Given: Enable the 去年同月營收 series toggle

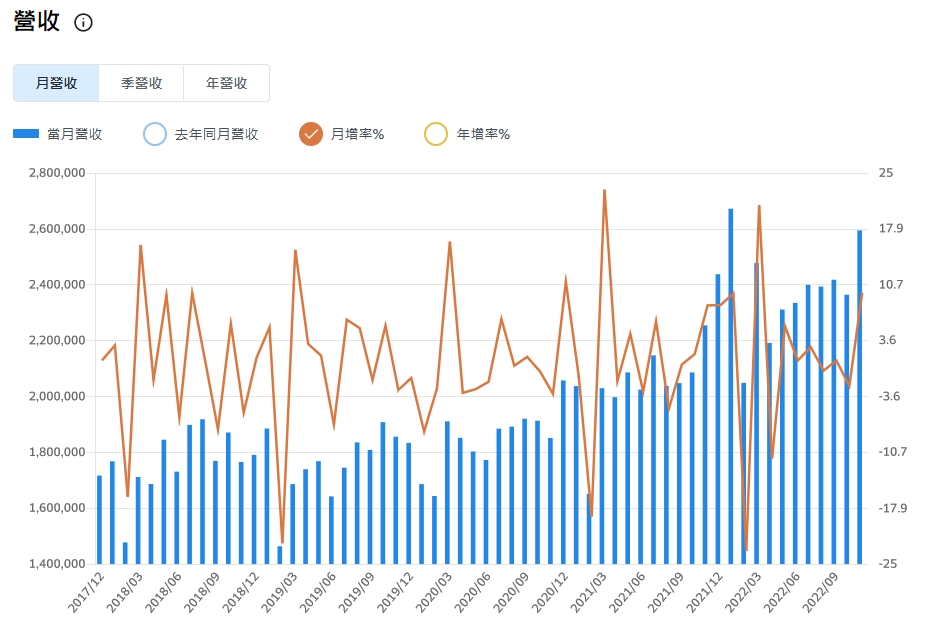Looking at the screenshot, I should [x=155, y=134].
